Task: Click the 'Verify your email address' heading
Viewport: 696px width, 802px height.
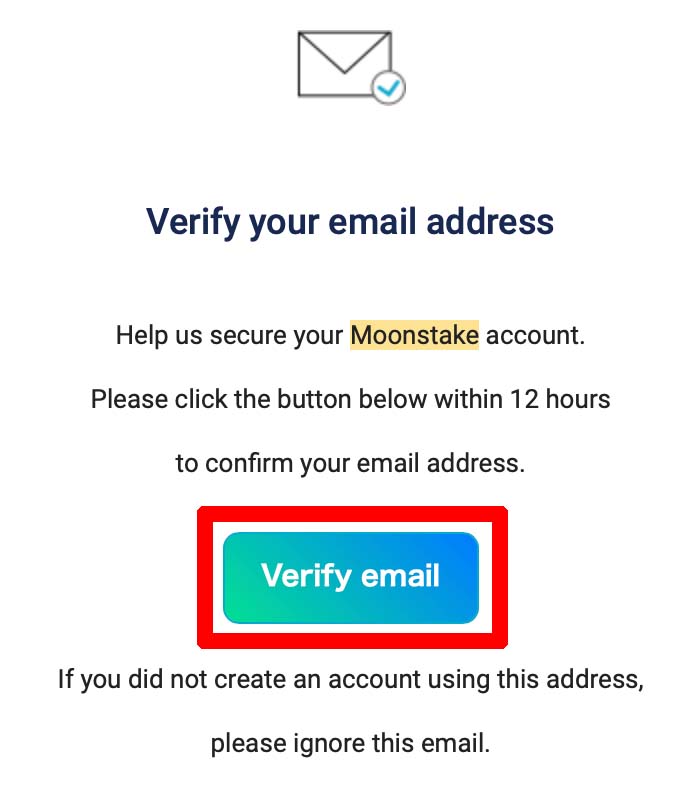Action: [350, 222]
